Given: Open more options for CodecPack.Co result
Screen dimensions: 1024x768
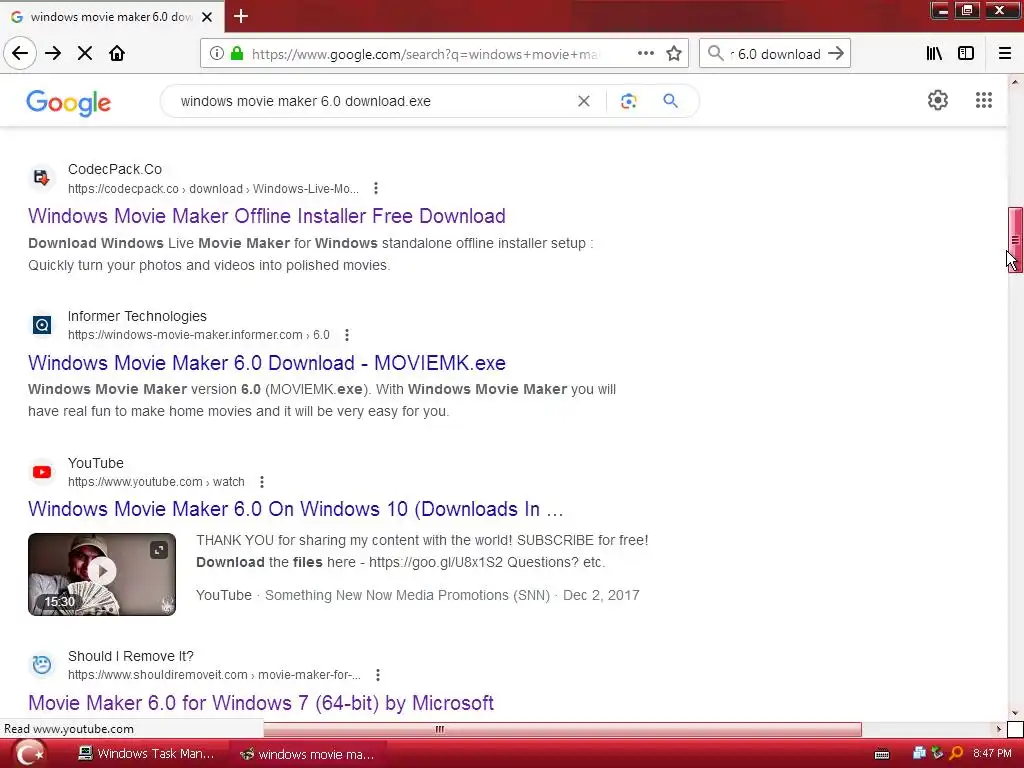Looking at the screenshot, I should pyautogui.click(x=376, y=189).
